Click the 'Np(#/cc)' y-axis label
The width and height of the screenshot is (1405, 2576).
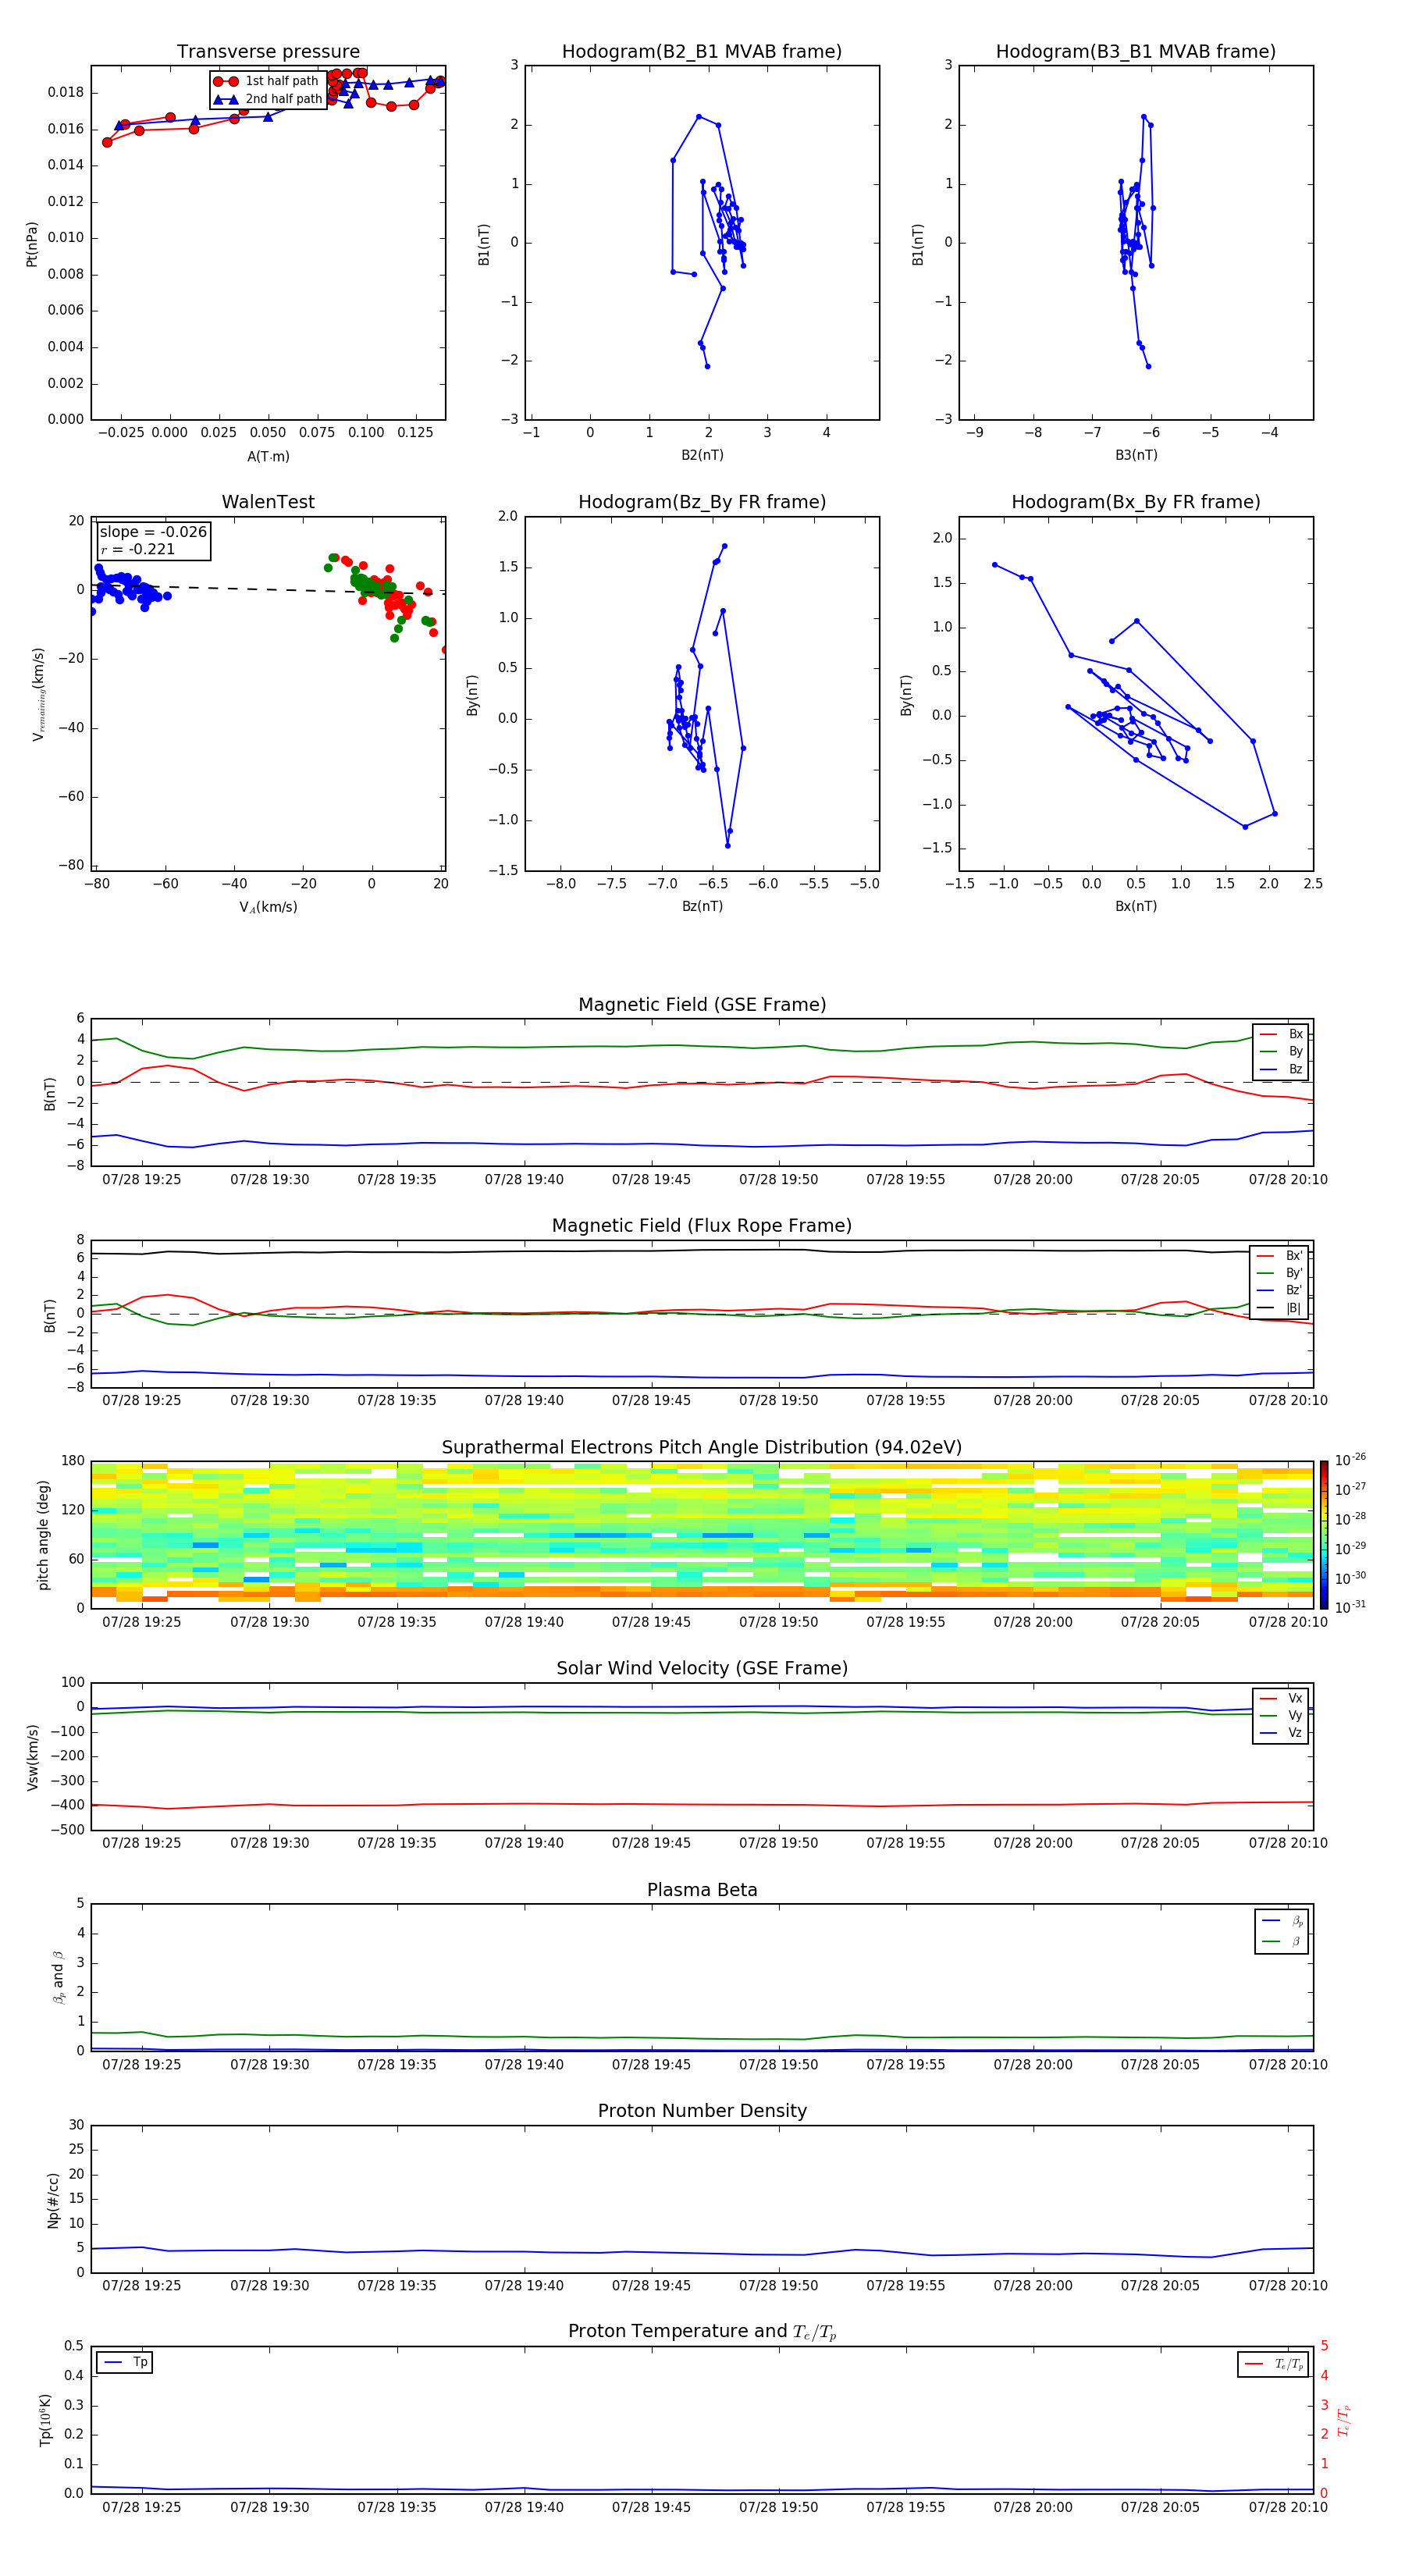pyautogui.click(x=53, y=2200)
